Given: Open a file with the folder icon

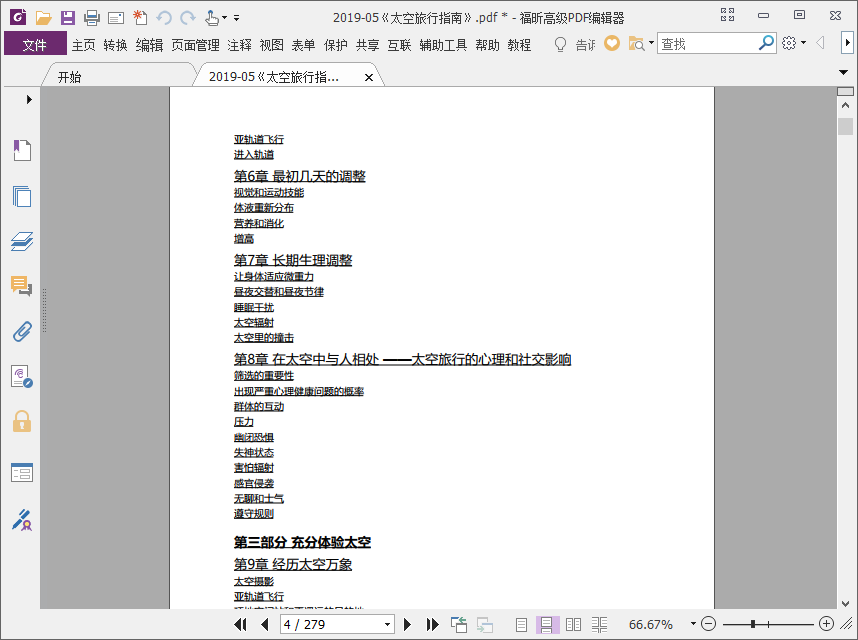Looking at the screenshot, I should pyautogui.click(x=43, y=18).
